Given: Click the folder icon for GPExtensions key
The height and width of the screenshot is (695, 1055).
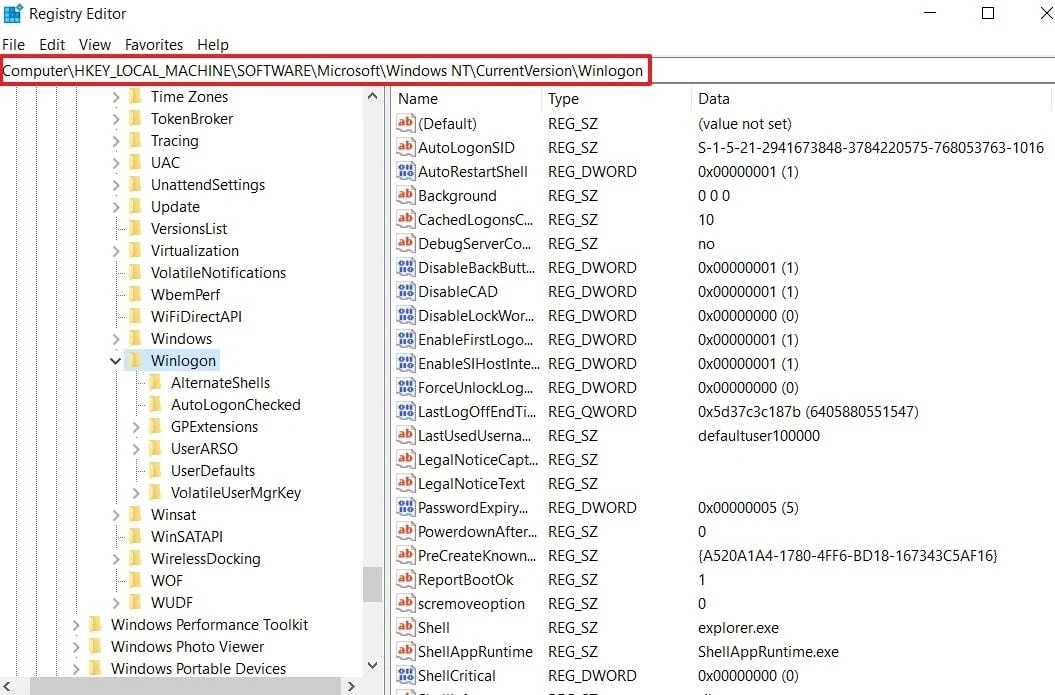Looking at the screenshot, I should (x=155, y=426).
